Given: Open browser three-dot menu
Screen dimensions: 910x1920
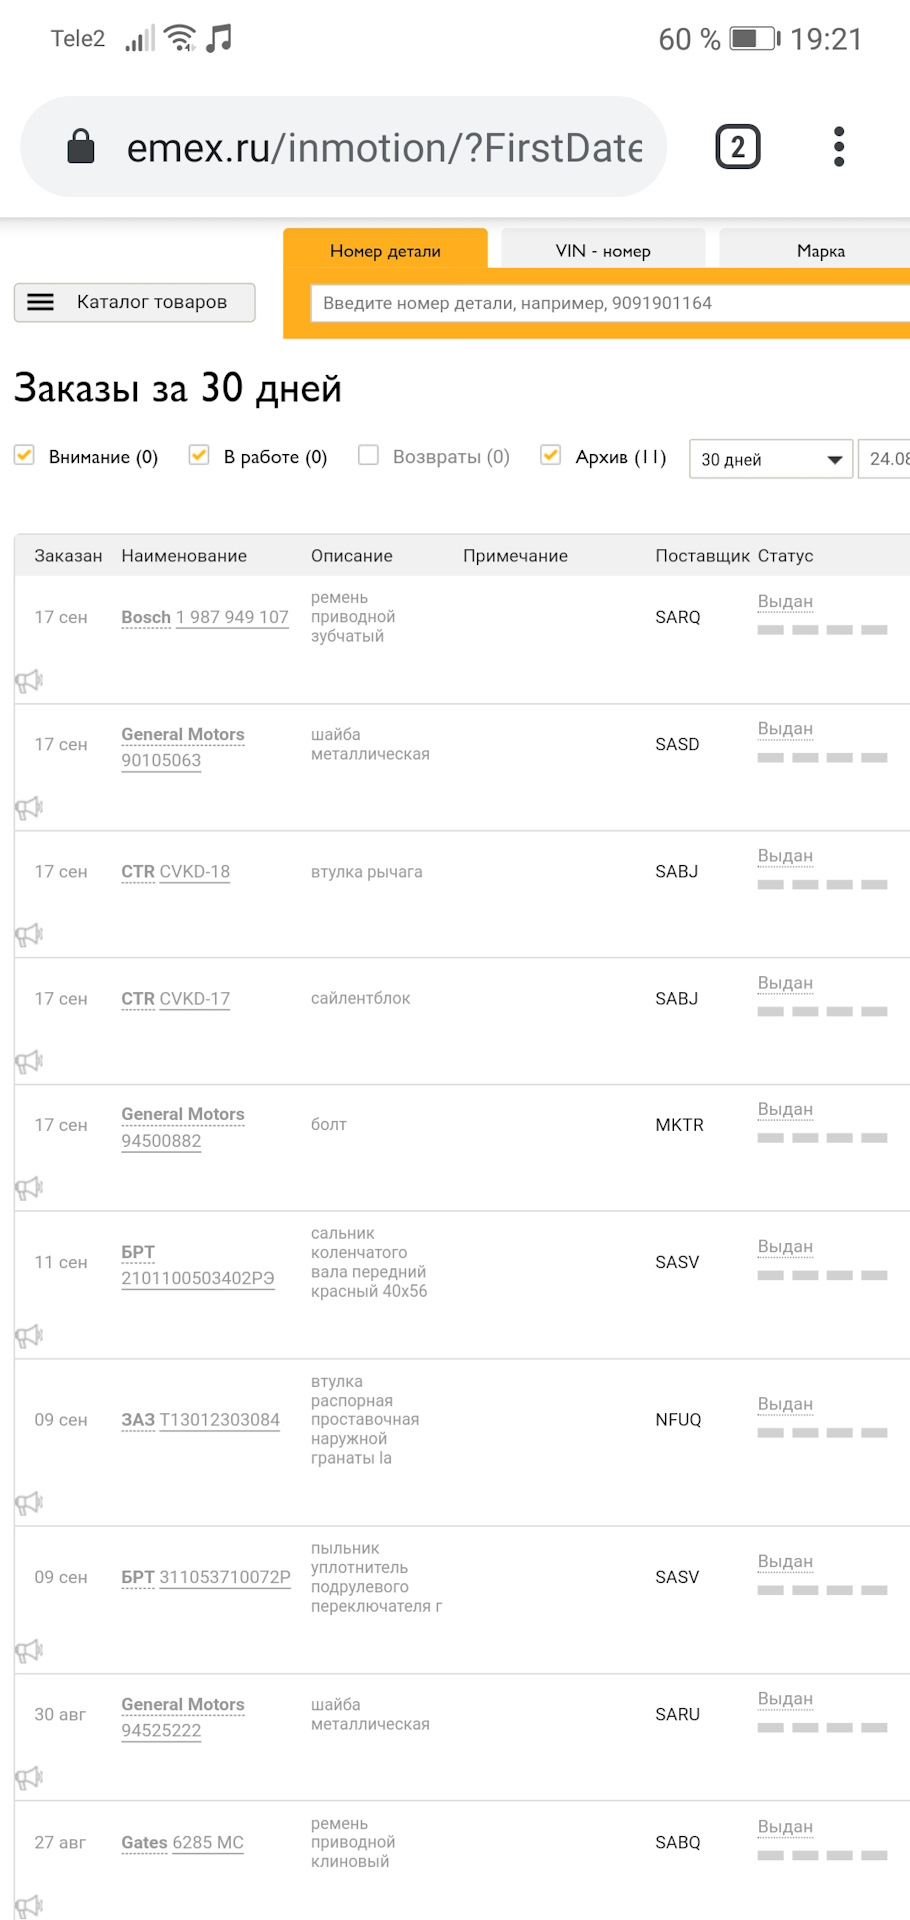Looking at the screenshot, I should [839, 147].
